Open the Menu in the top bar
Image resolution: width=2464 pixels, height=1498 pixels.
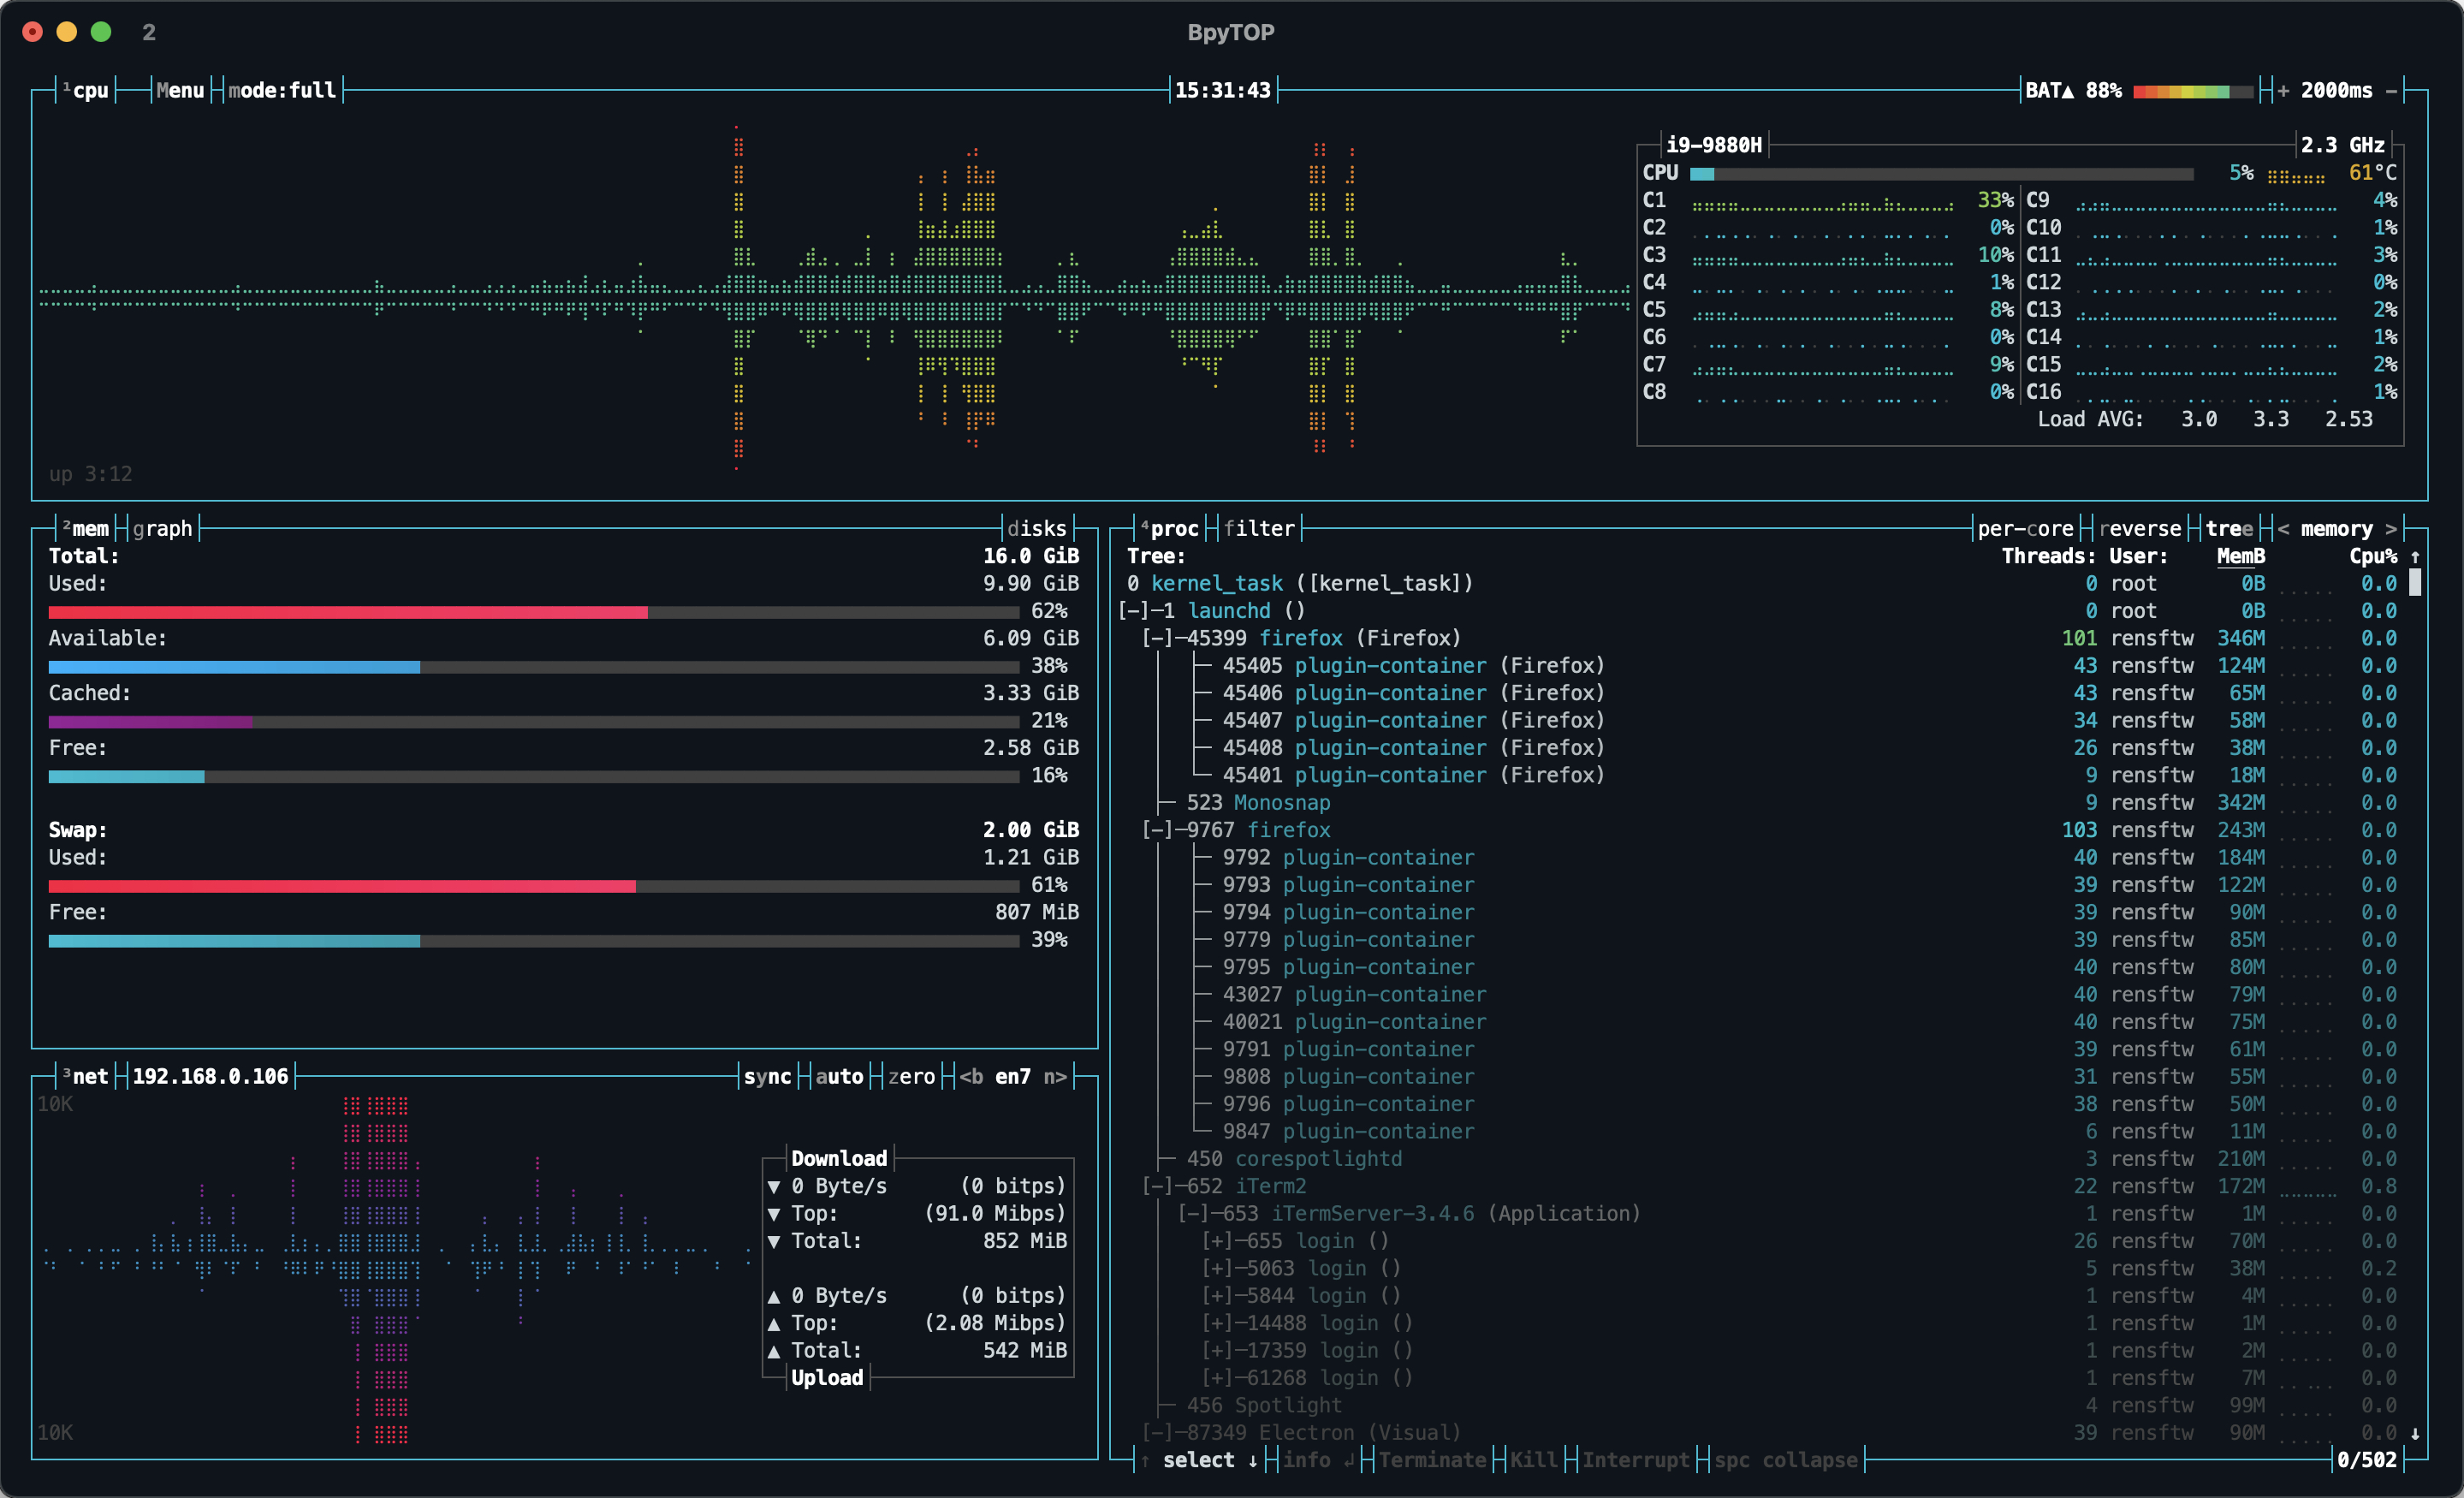pos(180,91)
